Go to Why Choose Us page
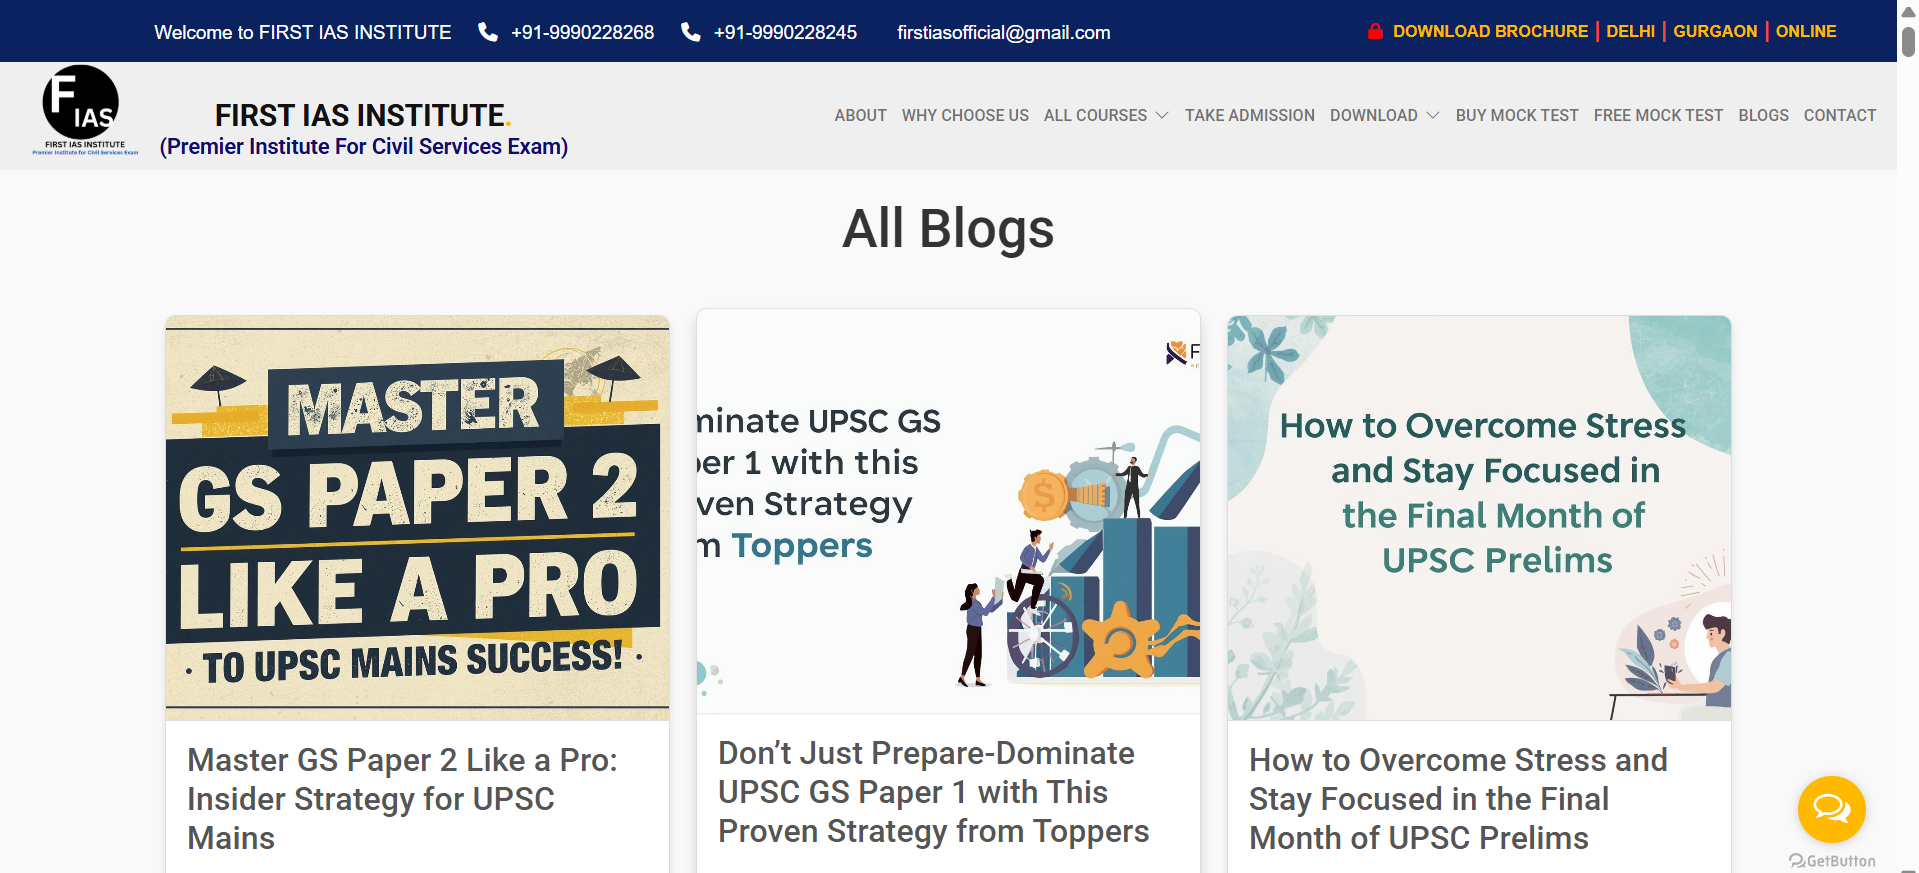Viewport: 1919px width, 873px height. tap(965, 115)
